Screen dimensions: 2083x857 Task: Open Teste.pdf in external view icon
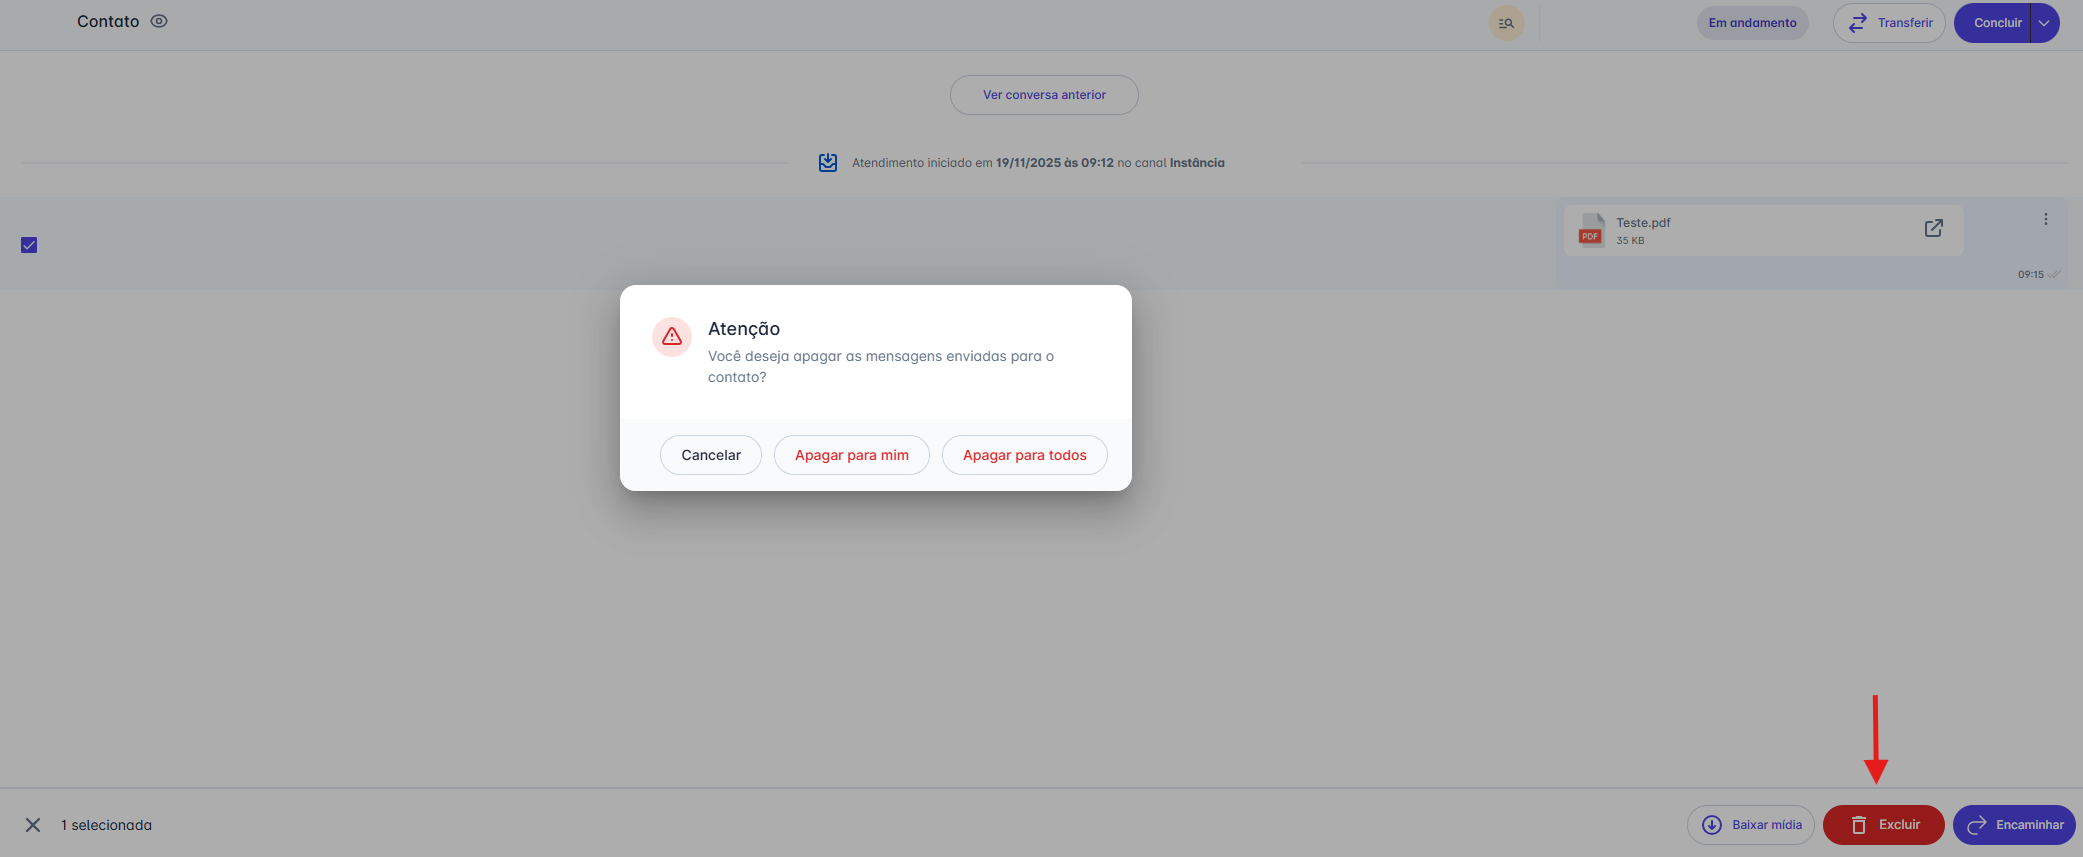(x=1933, y=228)
